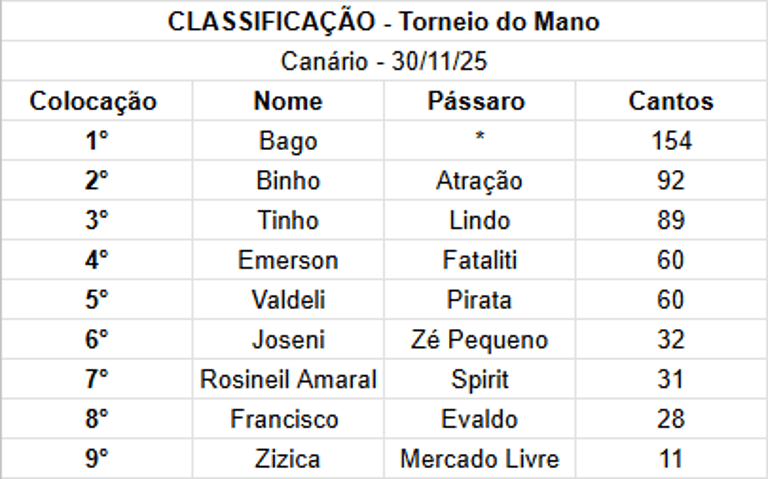Image resolution: width=768 pixels, height=479 pixels.
Task: Select the Fataliti cell
Action: pyautogui.click(x=480, y=260)
